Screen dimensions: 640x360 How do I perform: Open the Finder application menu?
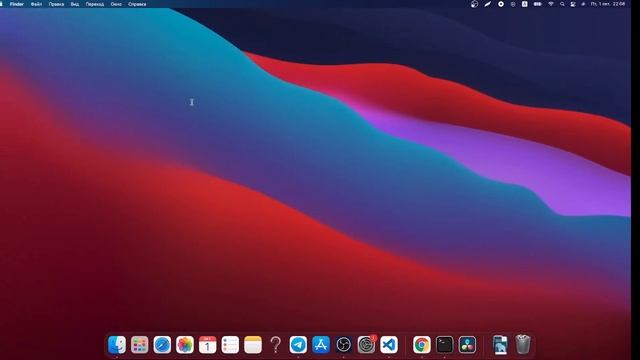[x=17, y=4]
